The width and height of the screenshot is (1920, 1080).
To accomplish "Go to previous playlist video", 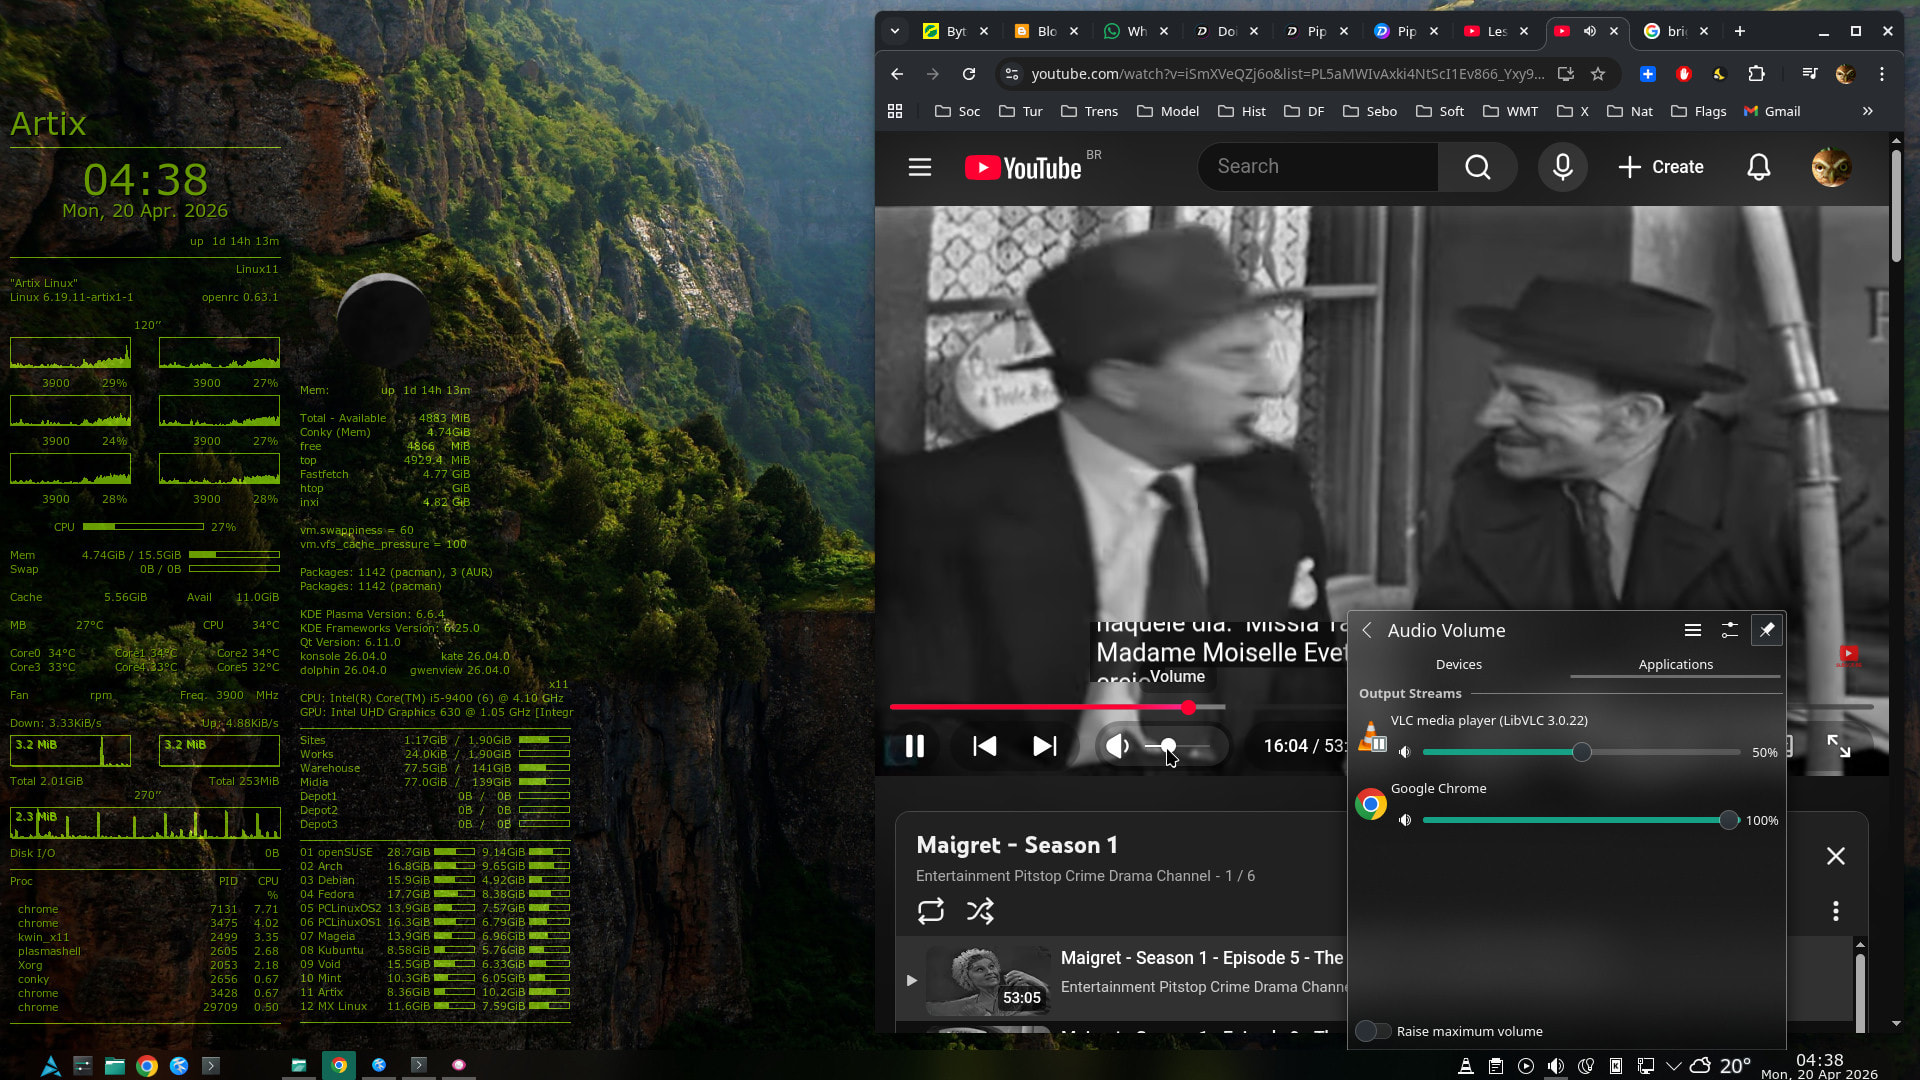I will [984, 746].
